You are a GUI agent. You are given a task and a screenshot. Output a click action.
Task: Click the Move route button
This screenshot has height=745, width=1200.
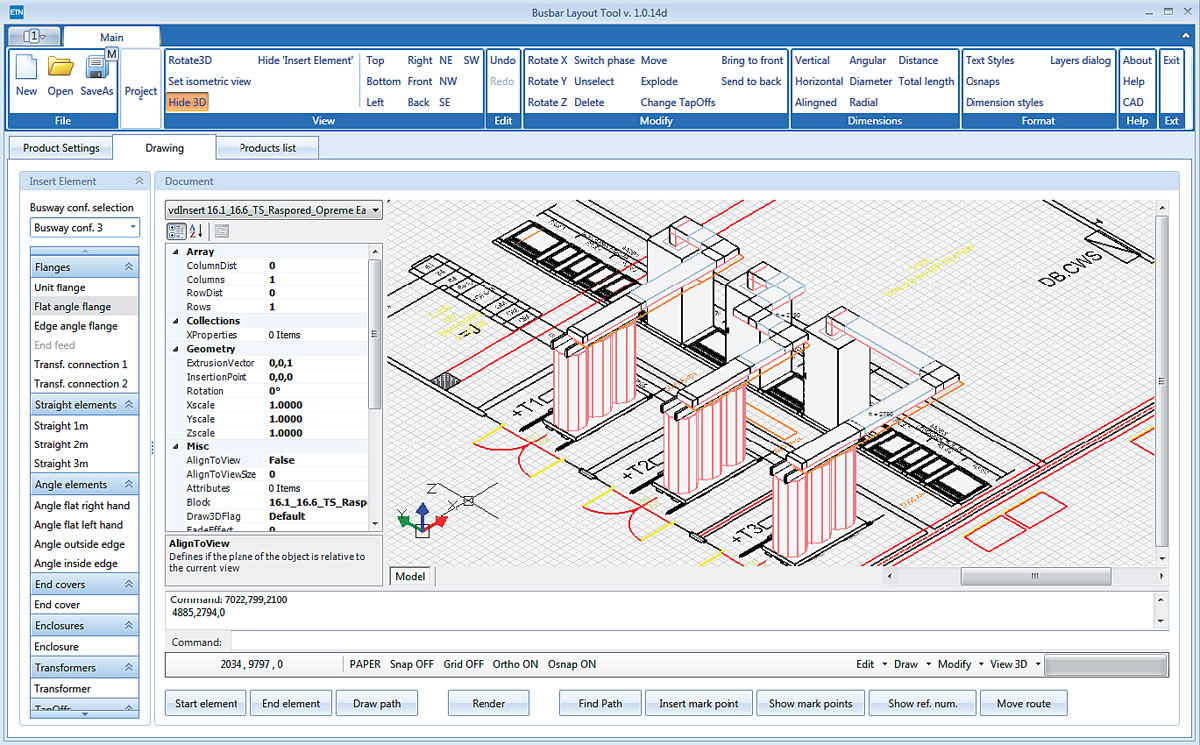pyautogui.click(x=1024, y=703)
